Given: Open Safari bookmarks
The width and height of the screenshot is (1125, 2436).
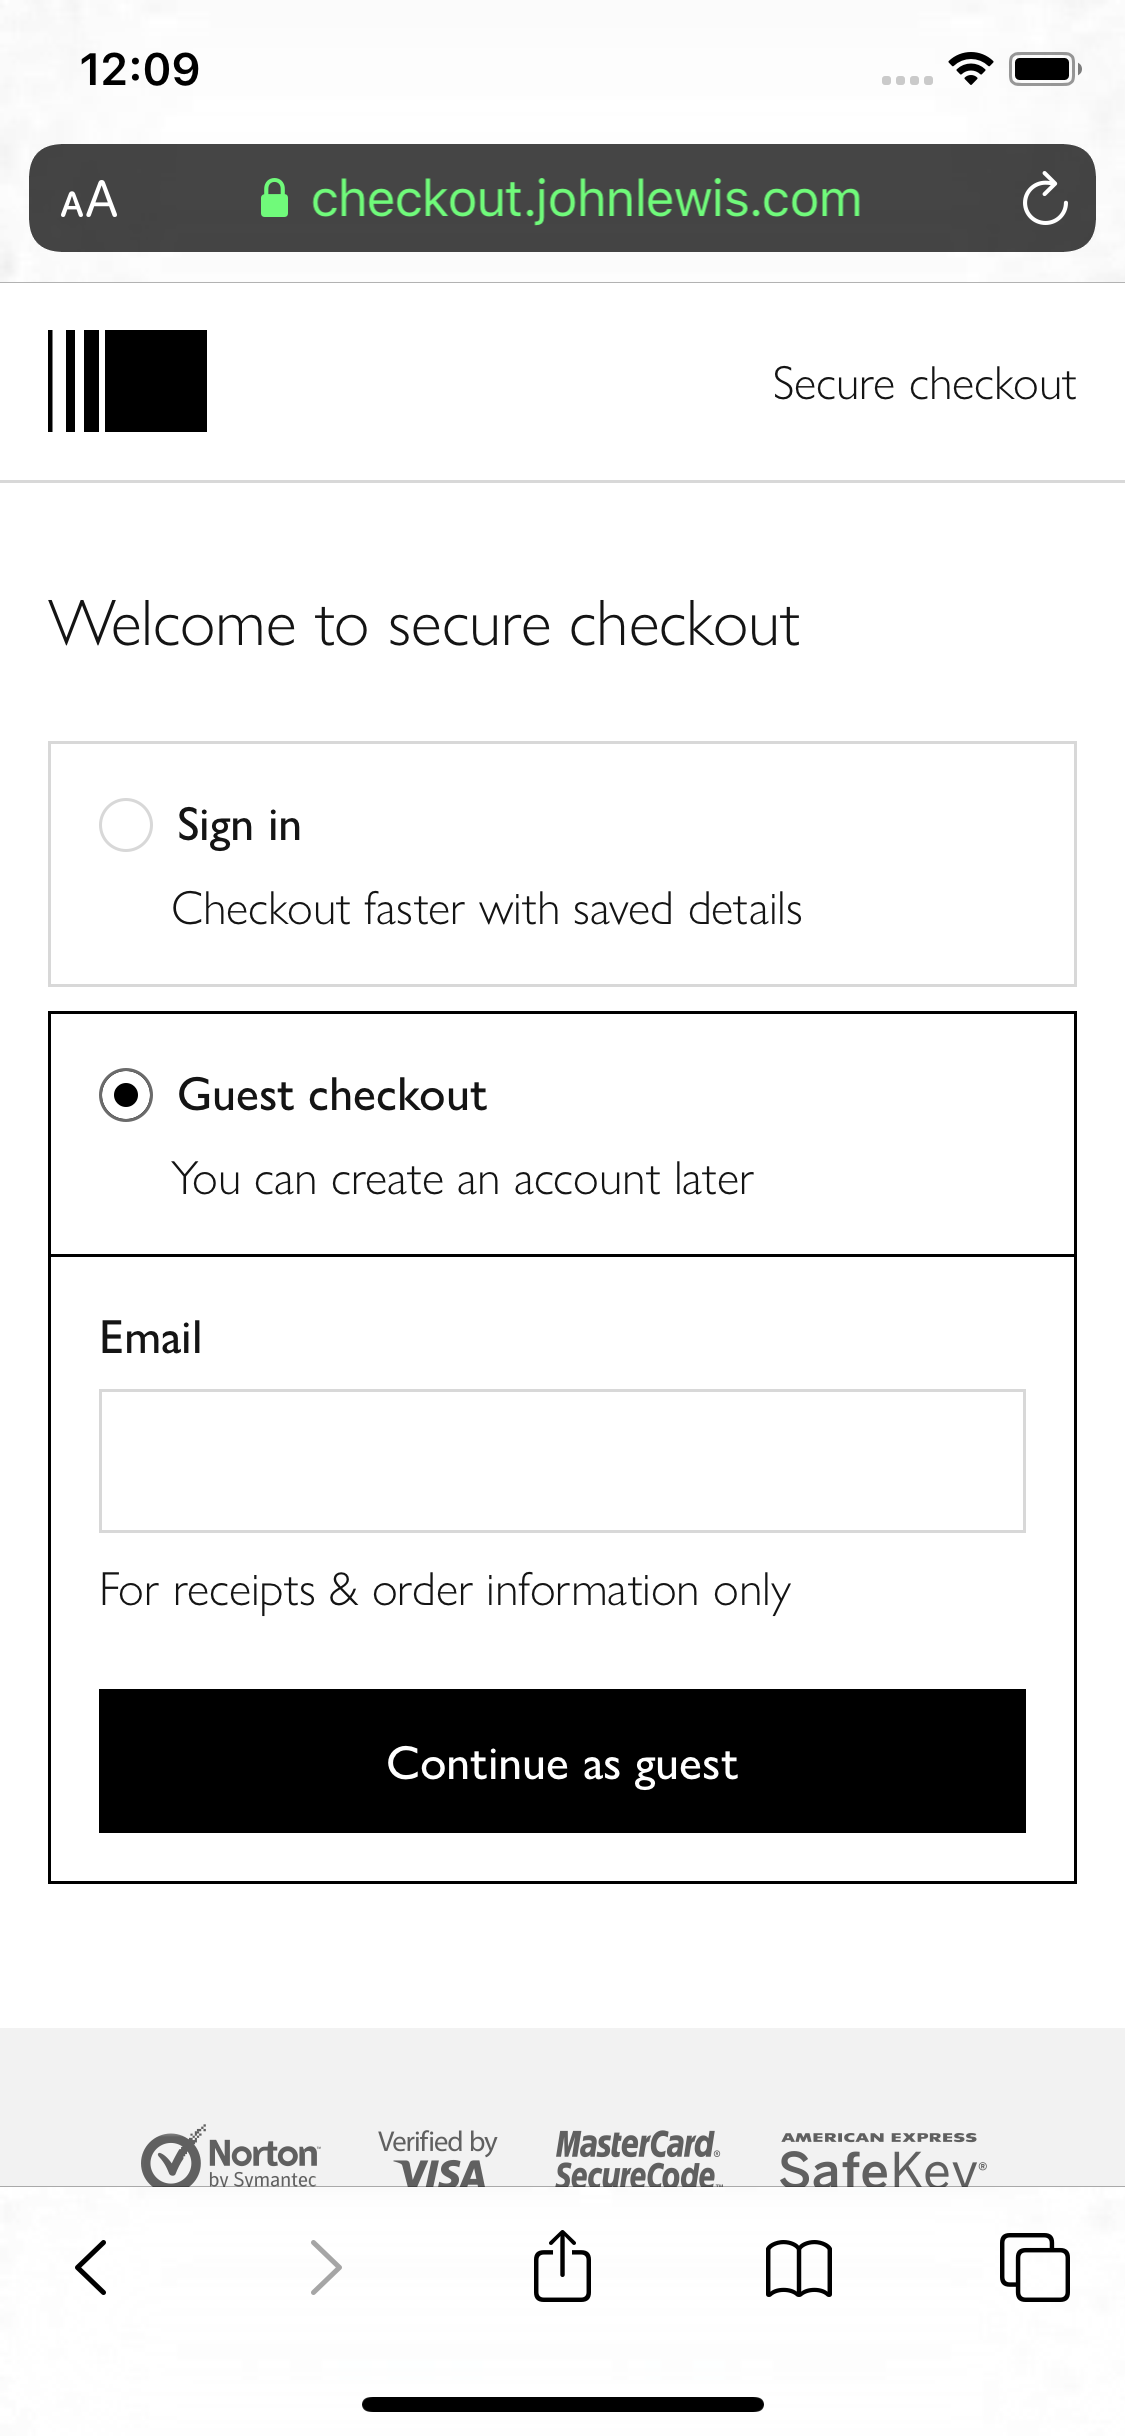Looking at the screenshot, I should (799, 2267).
